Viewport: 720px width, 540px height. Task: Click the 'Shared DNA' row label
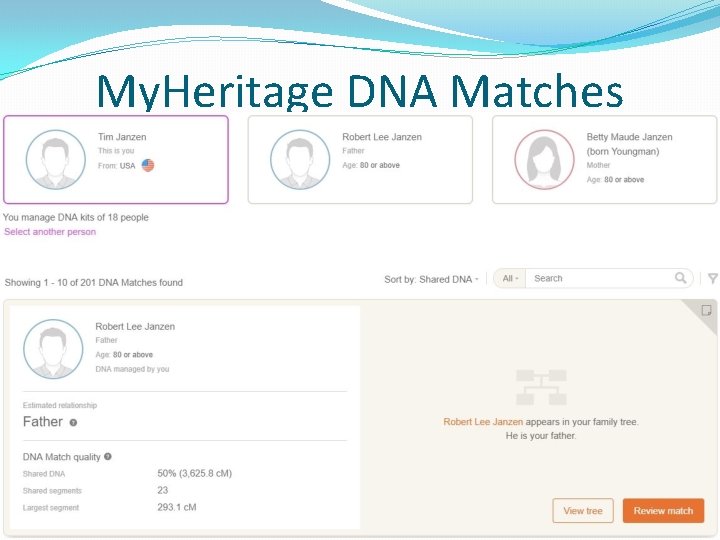click(x=44, y=473)
